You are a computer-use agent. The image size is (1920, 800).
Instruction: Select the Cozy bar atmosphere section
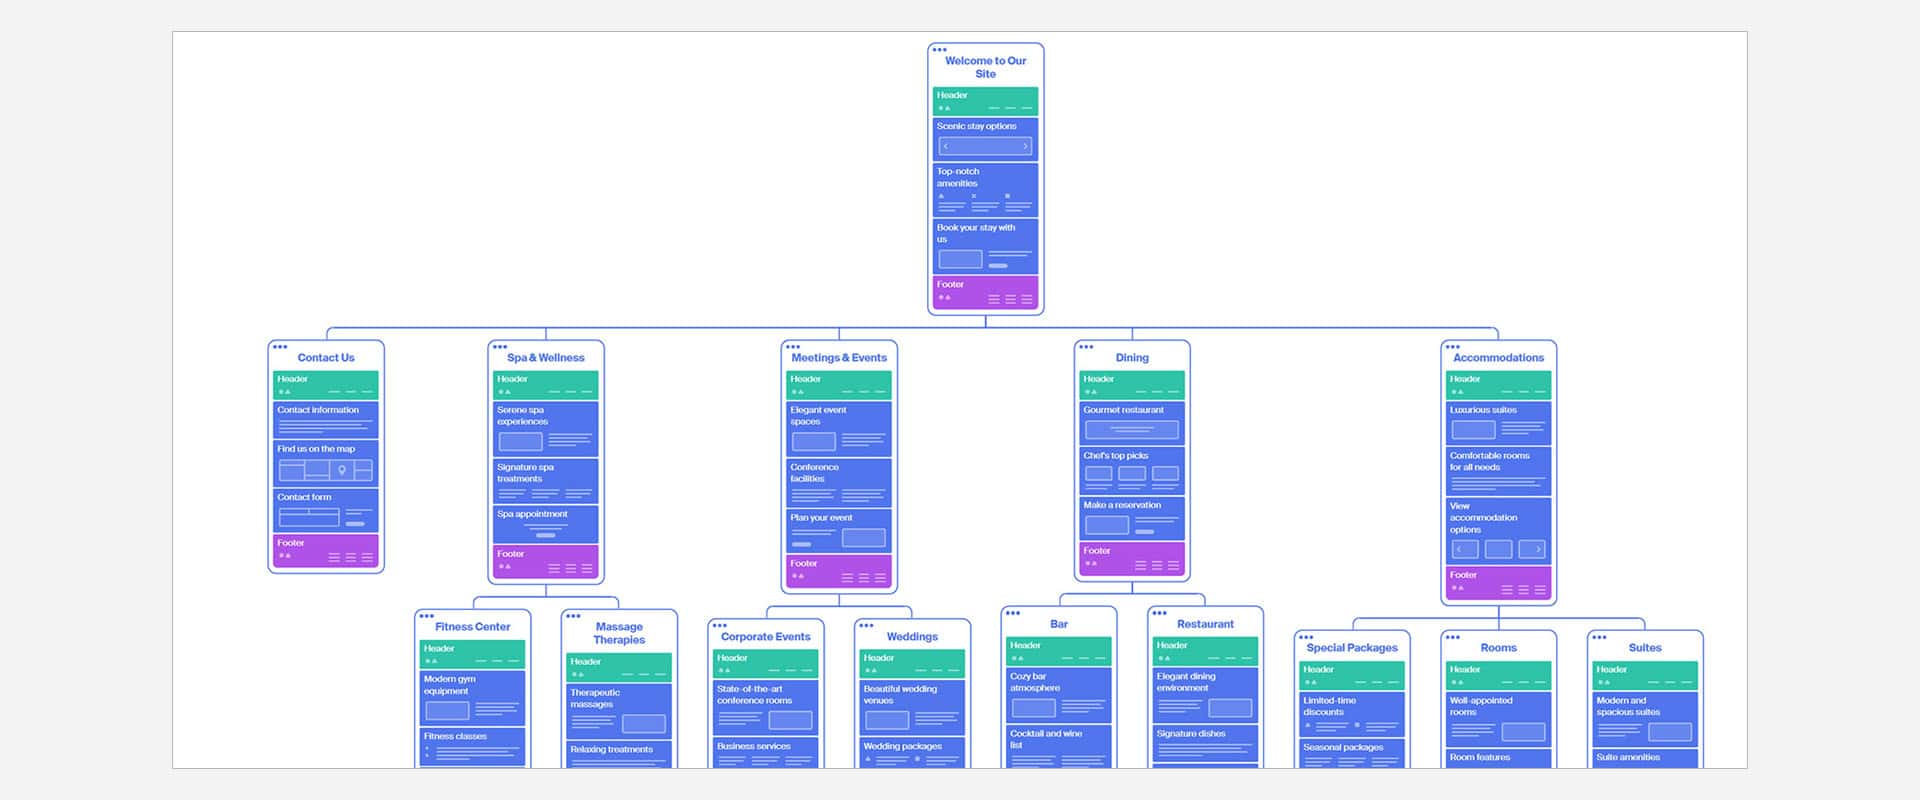1059,695
